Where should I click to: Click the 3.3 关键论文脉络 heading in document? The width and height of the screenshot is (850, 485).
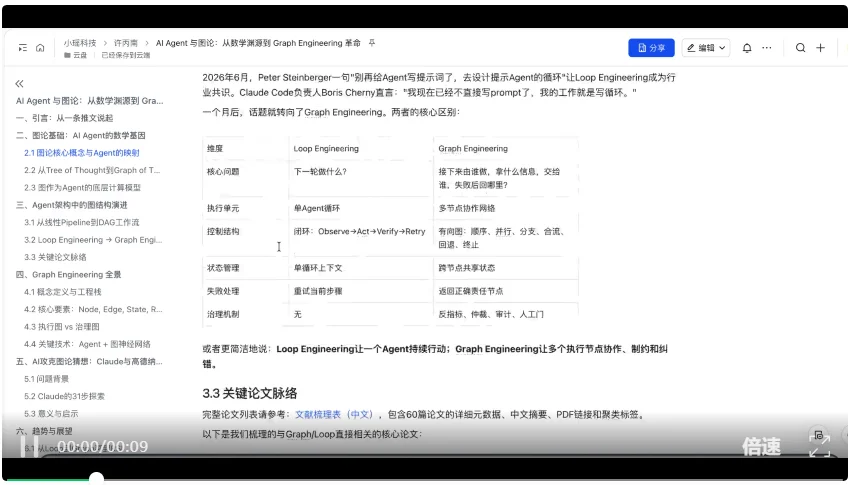tap(250, 393)
